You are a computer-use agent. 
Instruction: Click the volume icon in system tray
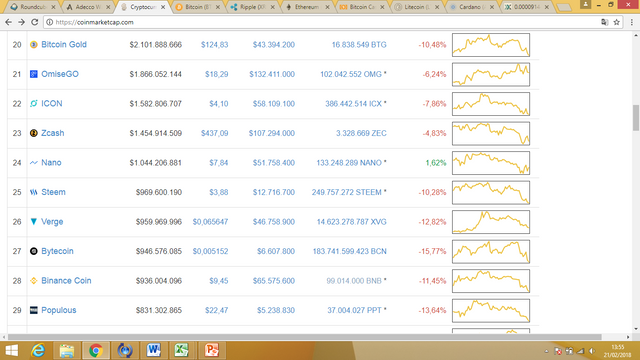click(x=592, y=351)
